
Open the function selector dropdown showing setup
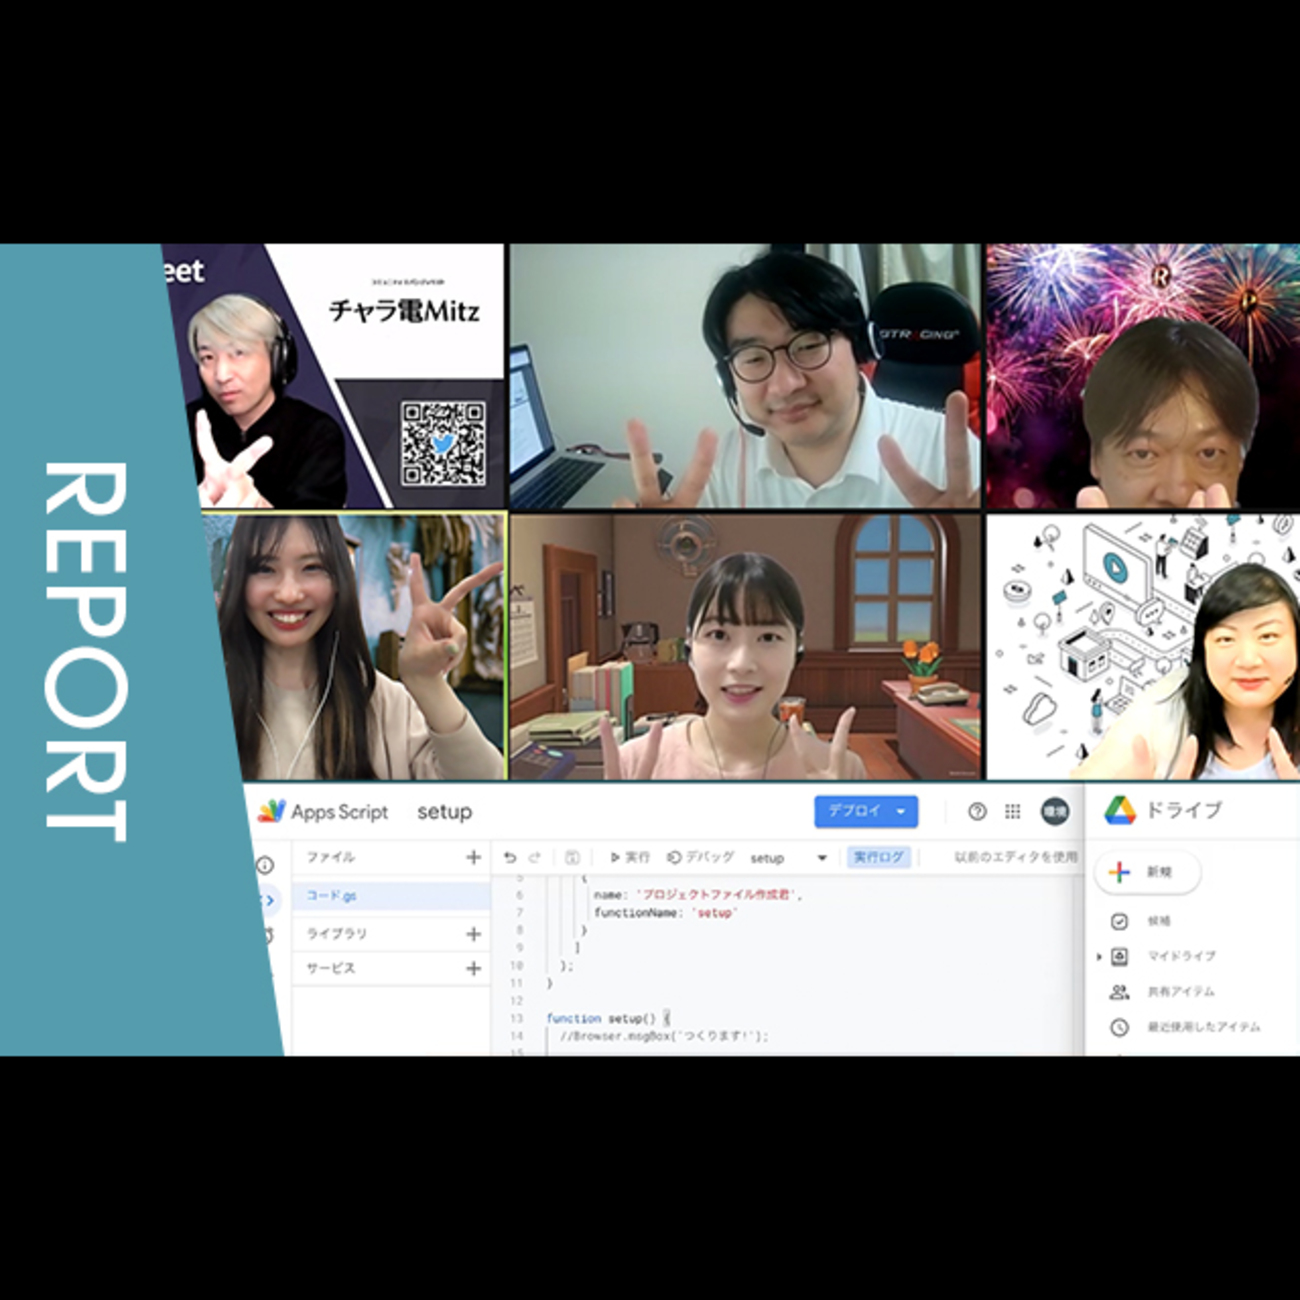click(x=788, y=858)
